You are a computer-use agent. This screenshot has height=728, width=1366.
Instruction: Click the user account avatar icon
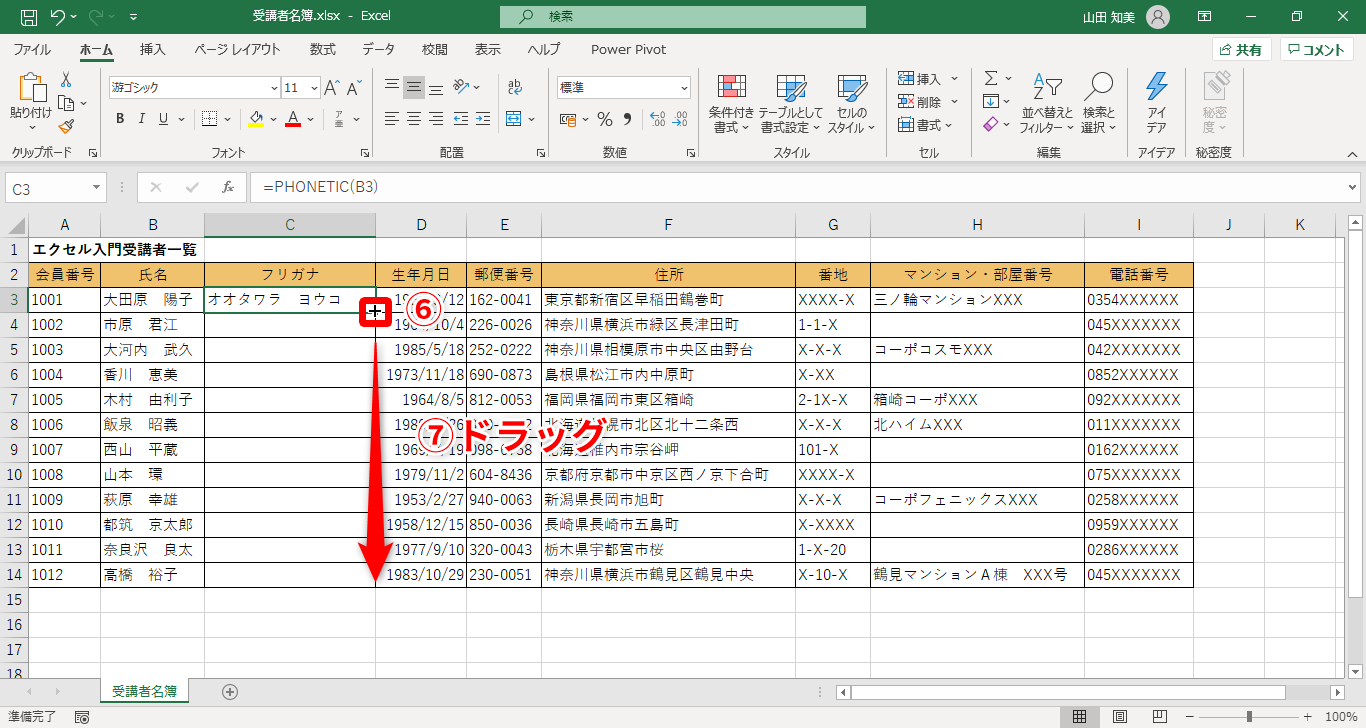[x=1158, y=16]
